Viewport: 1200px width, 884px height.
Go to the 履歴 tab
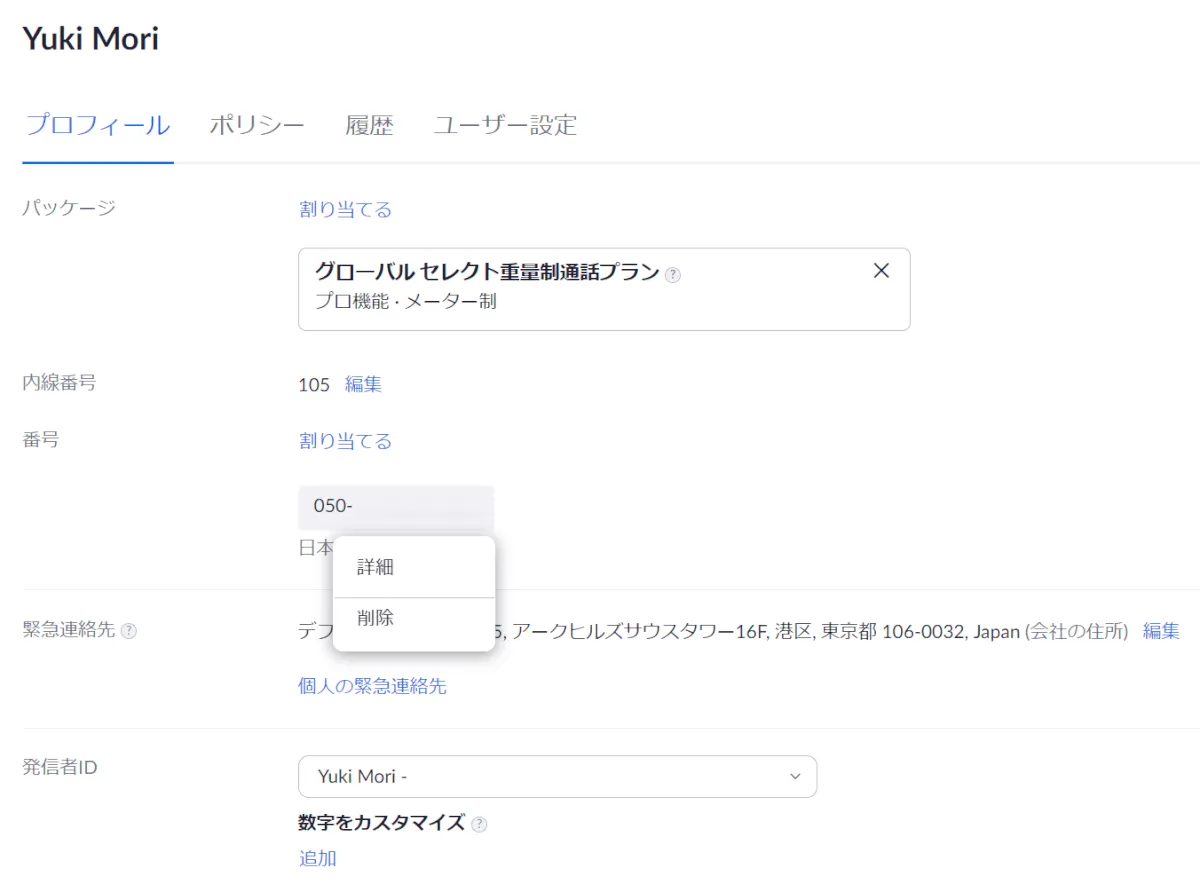click(x=369, y=126)
